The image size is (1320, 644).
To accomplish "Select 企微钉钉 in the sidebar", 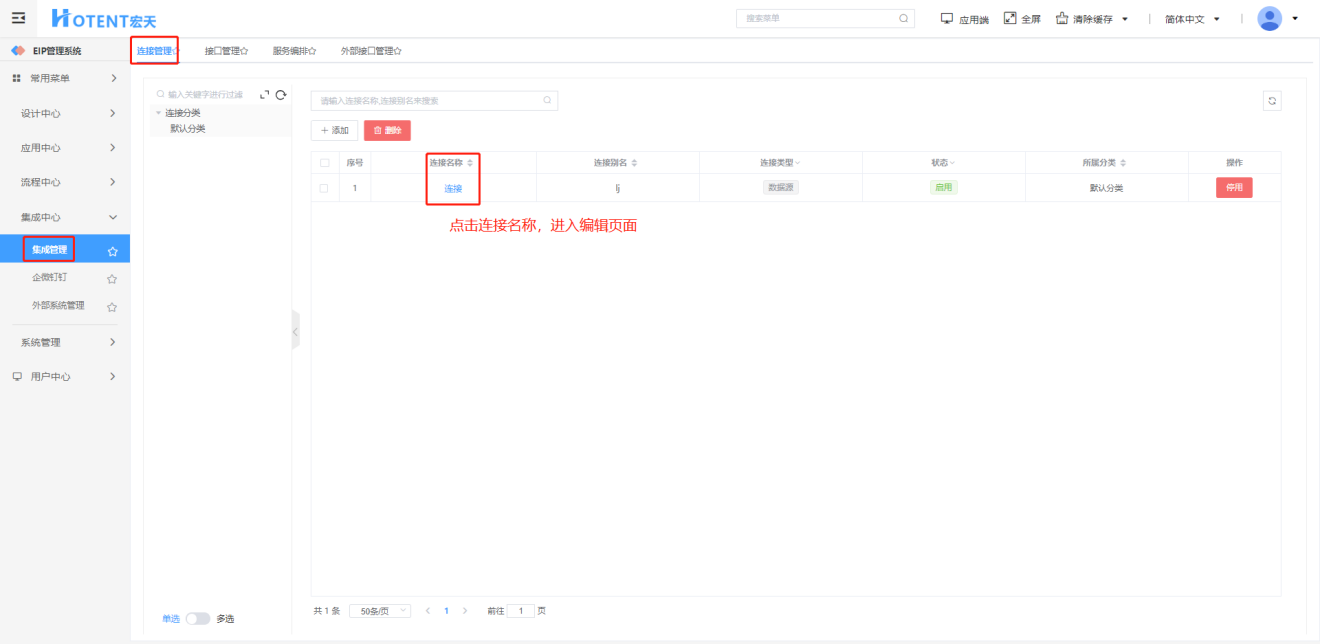I will tap(49, 278).
